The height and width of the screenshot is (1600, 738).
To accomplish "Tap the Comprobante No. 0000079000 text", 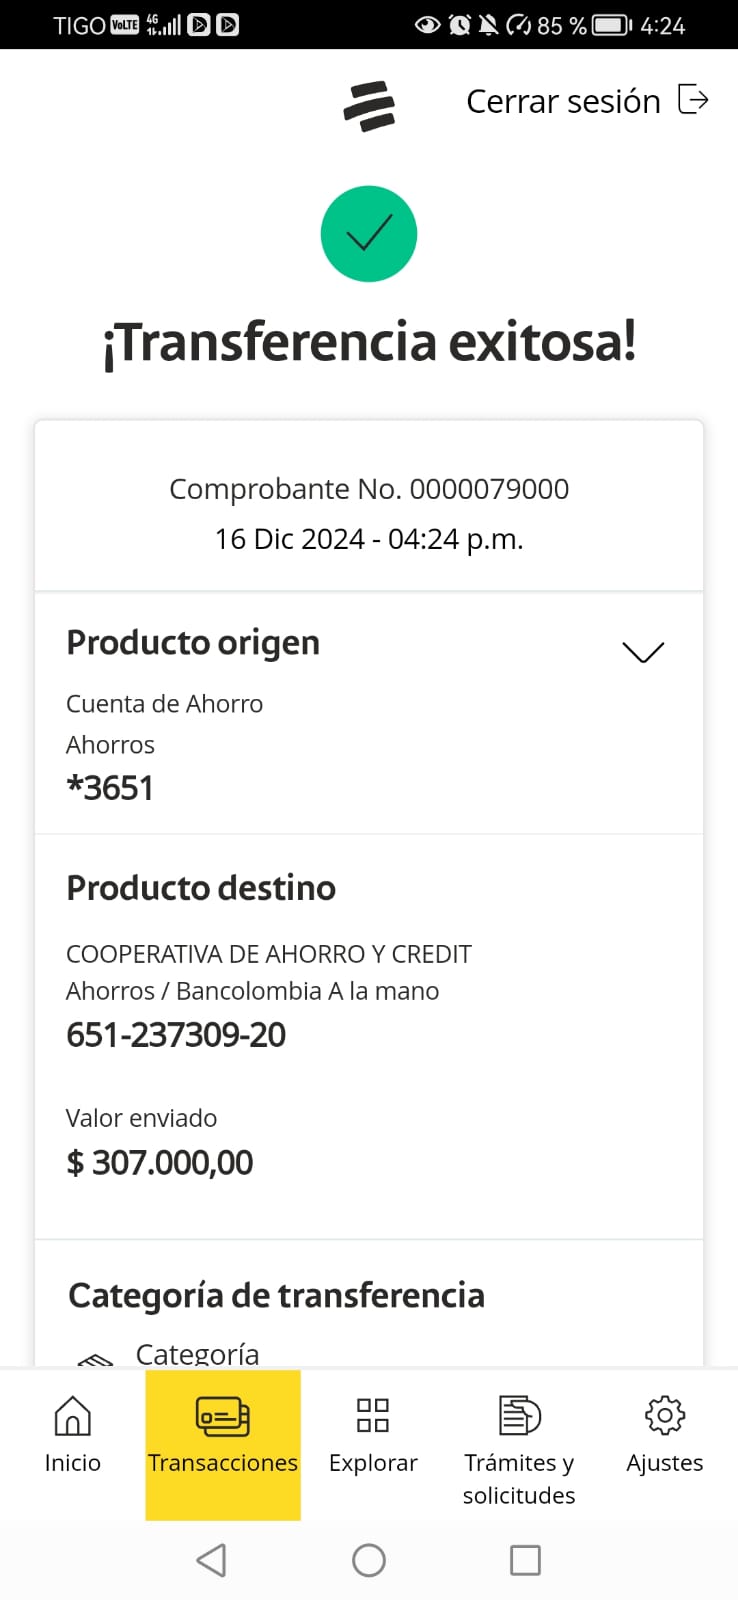I will click(x=369, y=489).
